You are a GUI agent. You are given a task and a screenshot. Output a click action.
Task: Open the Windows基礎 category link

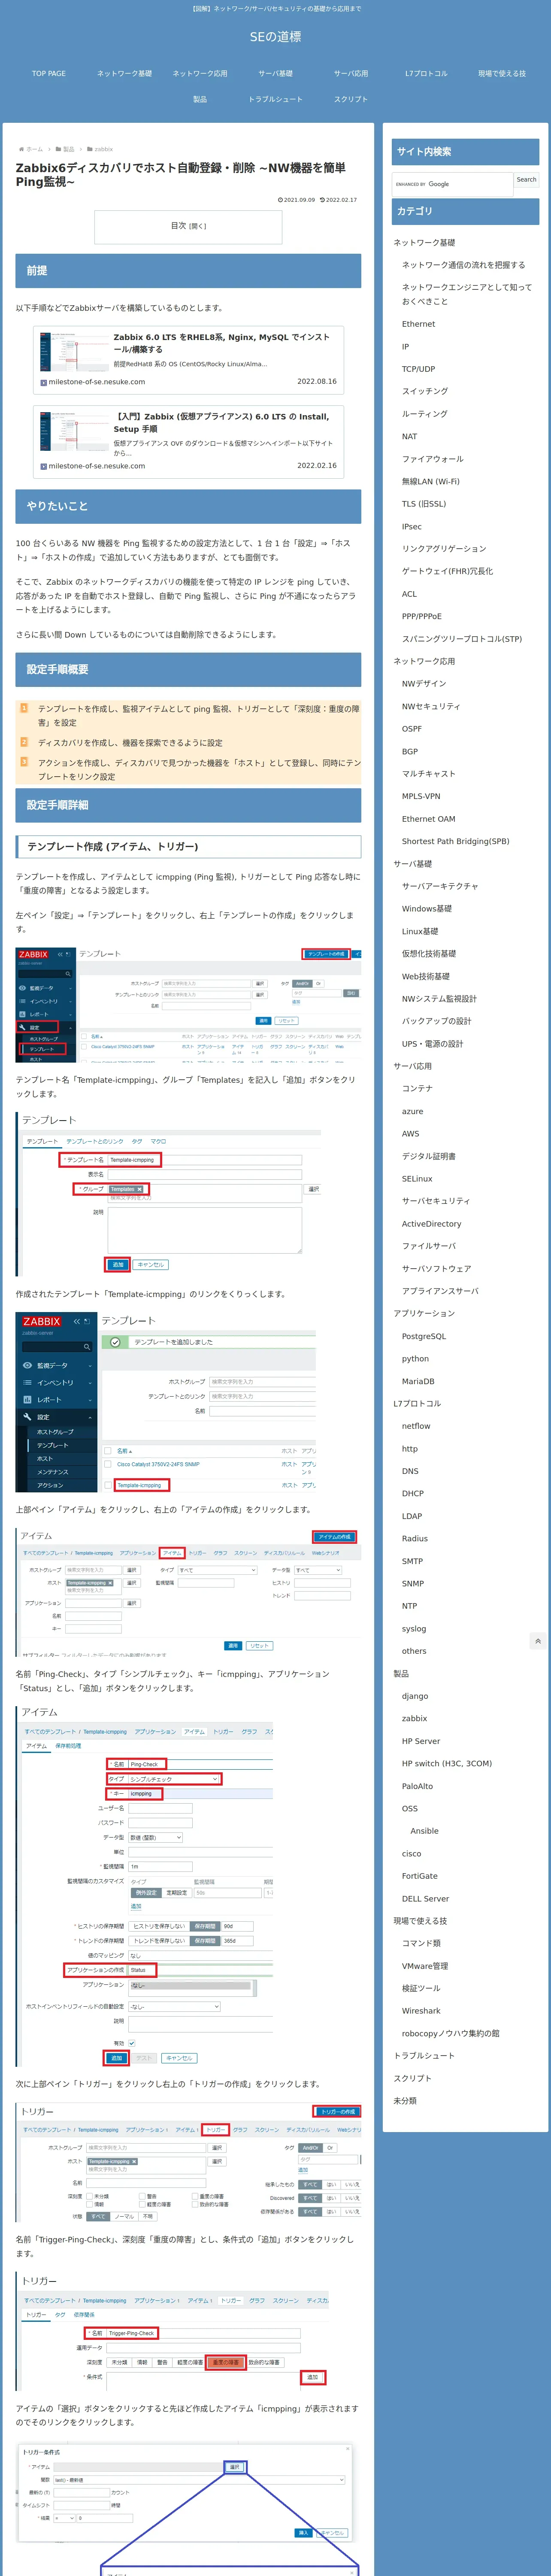coord(427,909)
